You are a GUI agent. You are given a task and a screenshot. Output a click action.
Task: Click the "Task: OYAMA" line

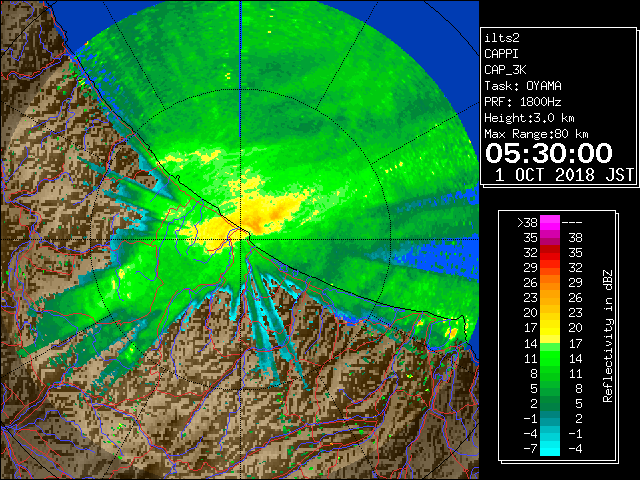point(523,86)
